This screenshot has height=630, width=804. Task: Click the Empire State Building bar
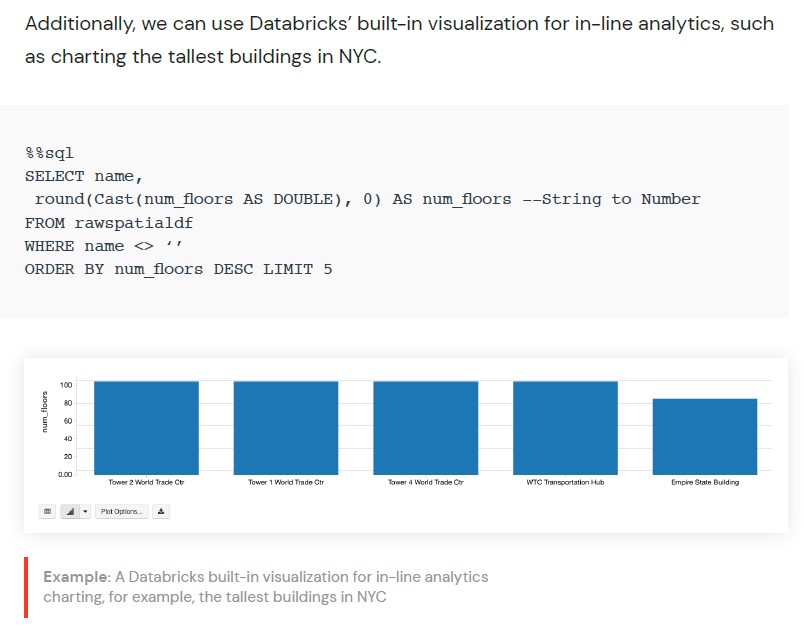click(705, 436)
